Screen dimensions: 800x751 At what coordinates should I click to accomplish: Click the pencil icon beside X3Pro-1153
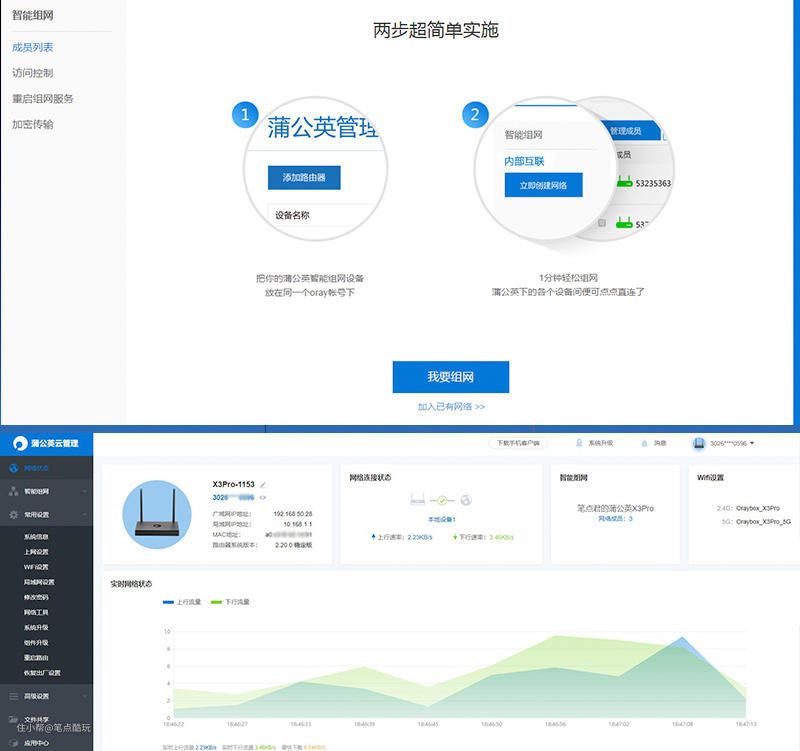(263, 484)
